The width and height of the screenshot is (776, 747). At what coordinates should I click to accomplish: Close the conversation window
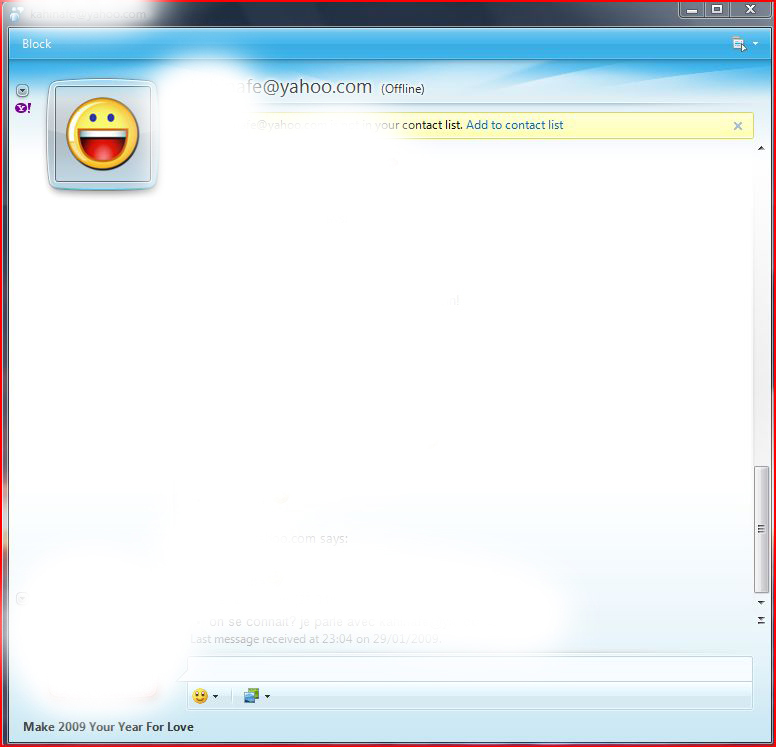pyautogui.click(x=750, y=9)
